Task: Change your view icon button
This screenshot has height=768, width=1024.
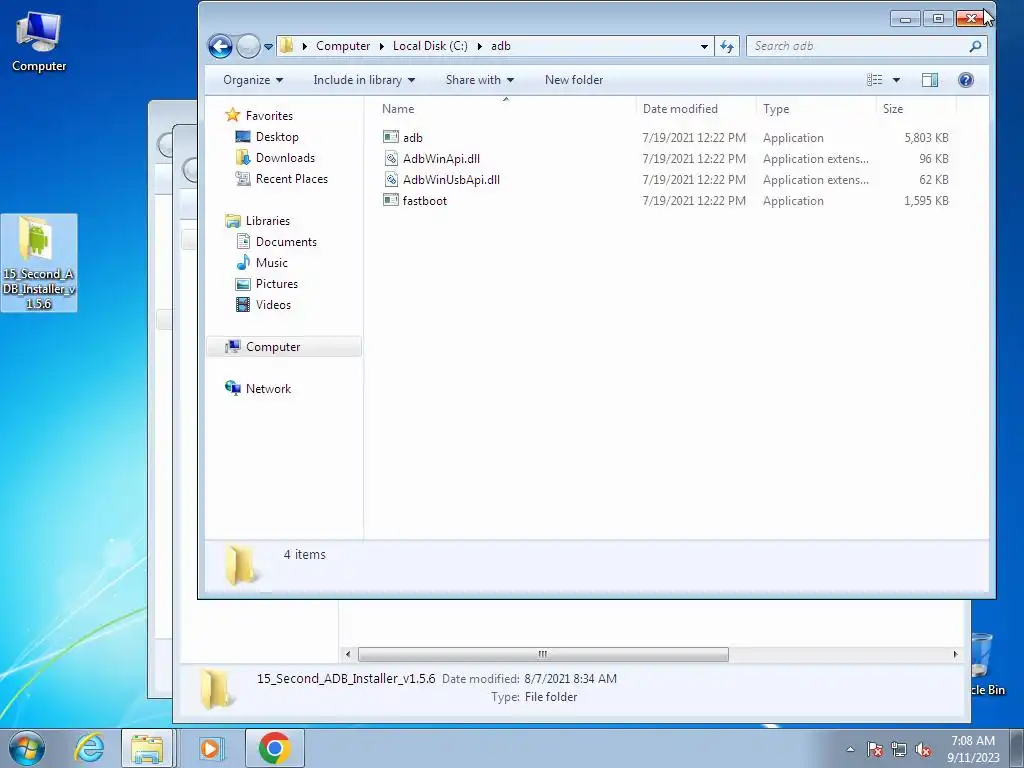Action: pyautogui.click(x=874, y=80)
